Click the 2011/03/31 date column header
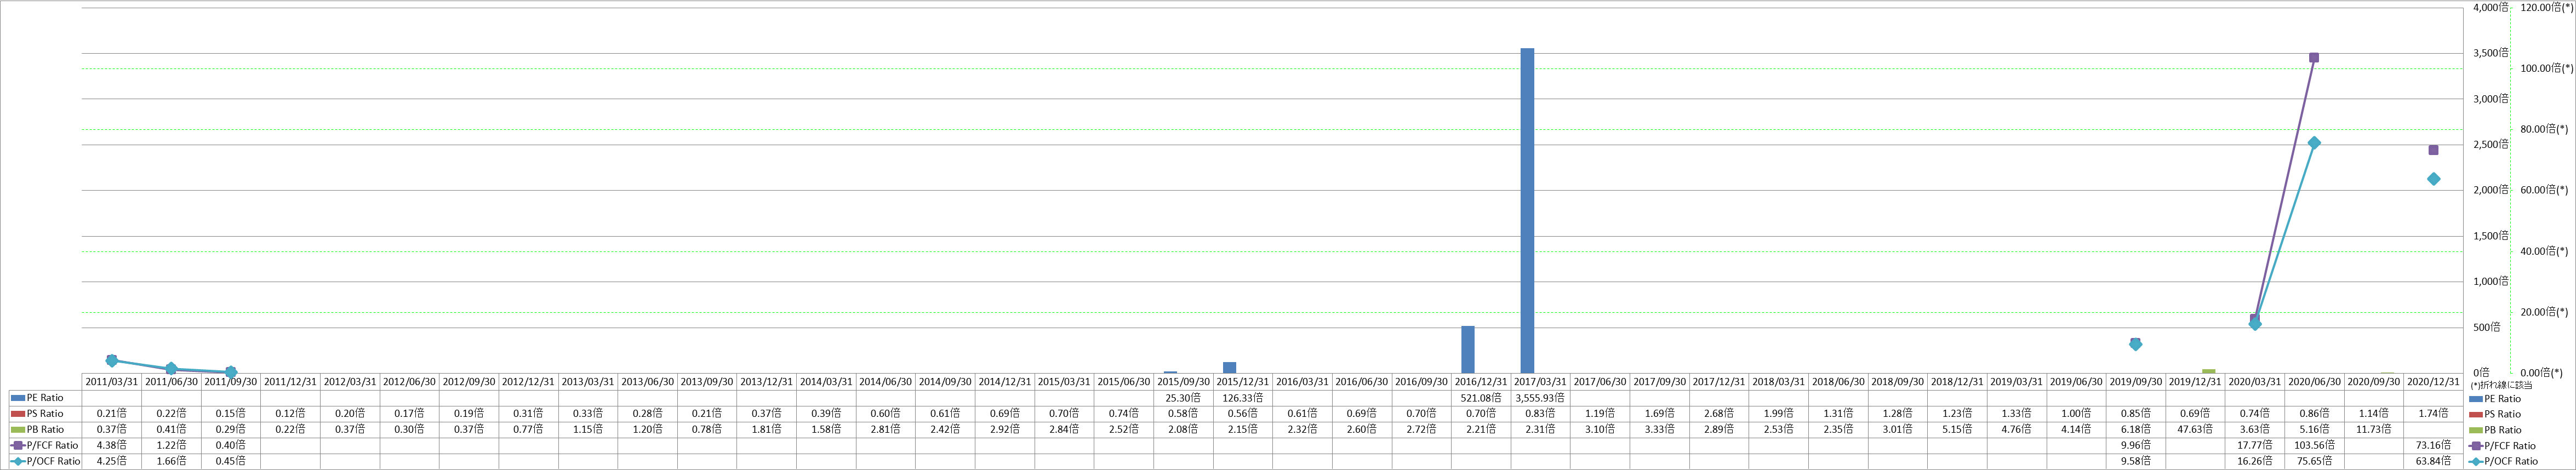Viewport: 2576px width, 470px height. point(112,382)
